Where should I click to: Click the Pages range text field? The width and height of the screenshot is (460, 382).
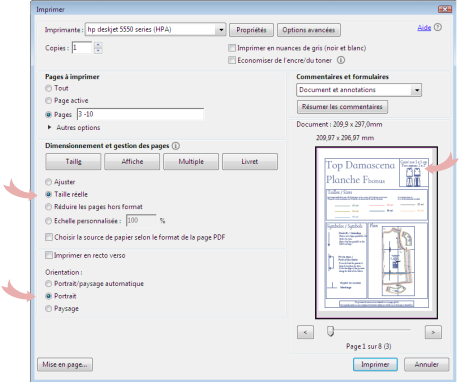click(x=140, y=114)
